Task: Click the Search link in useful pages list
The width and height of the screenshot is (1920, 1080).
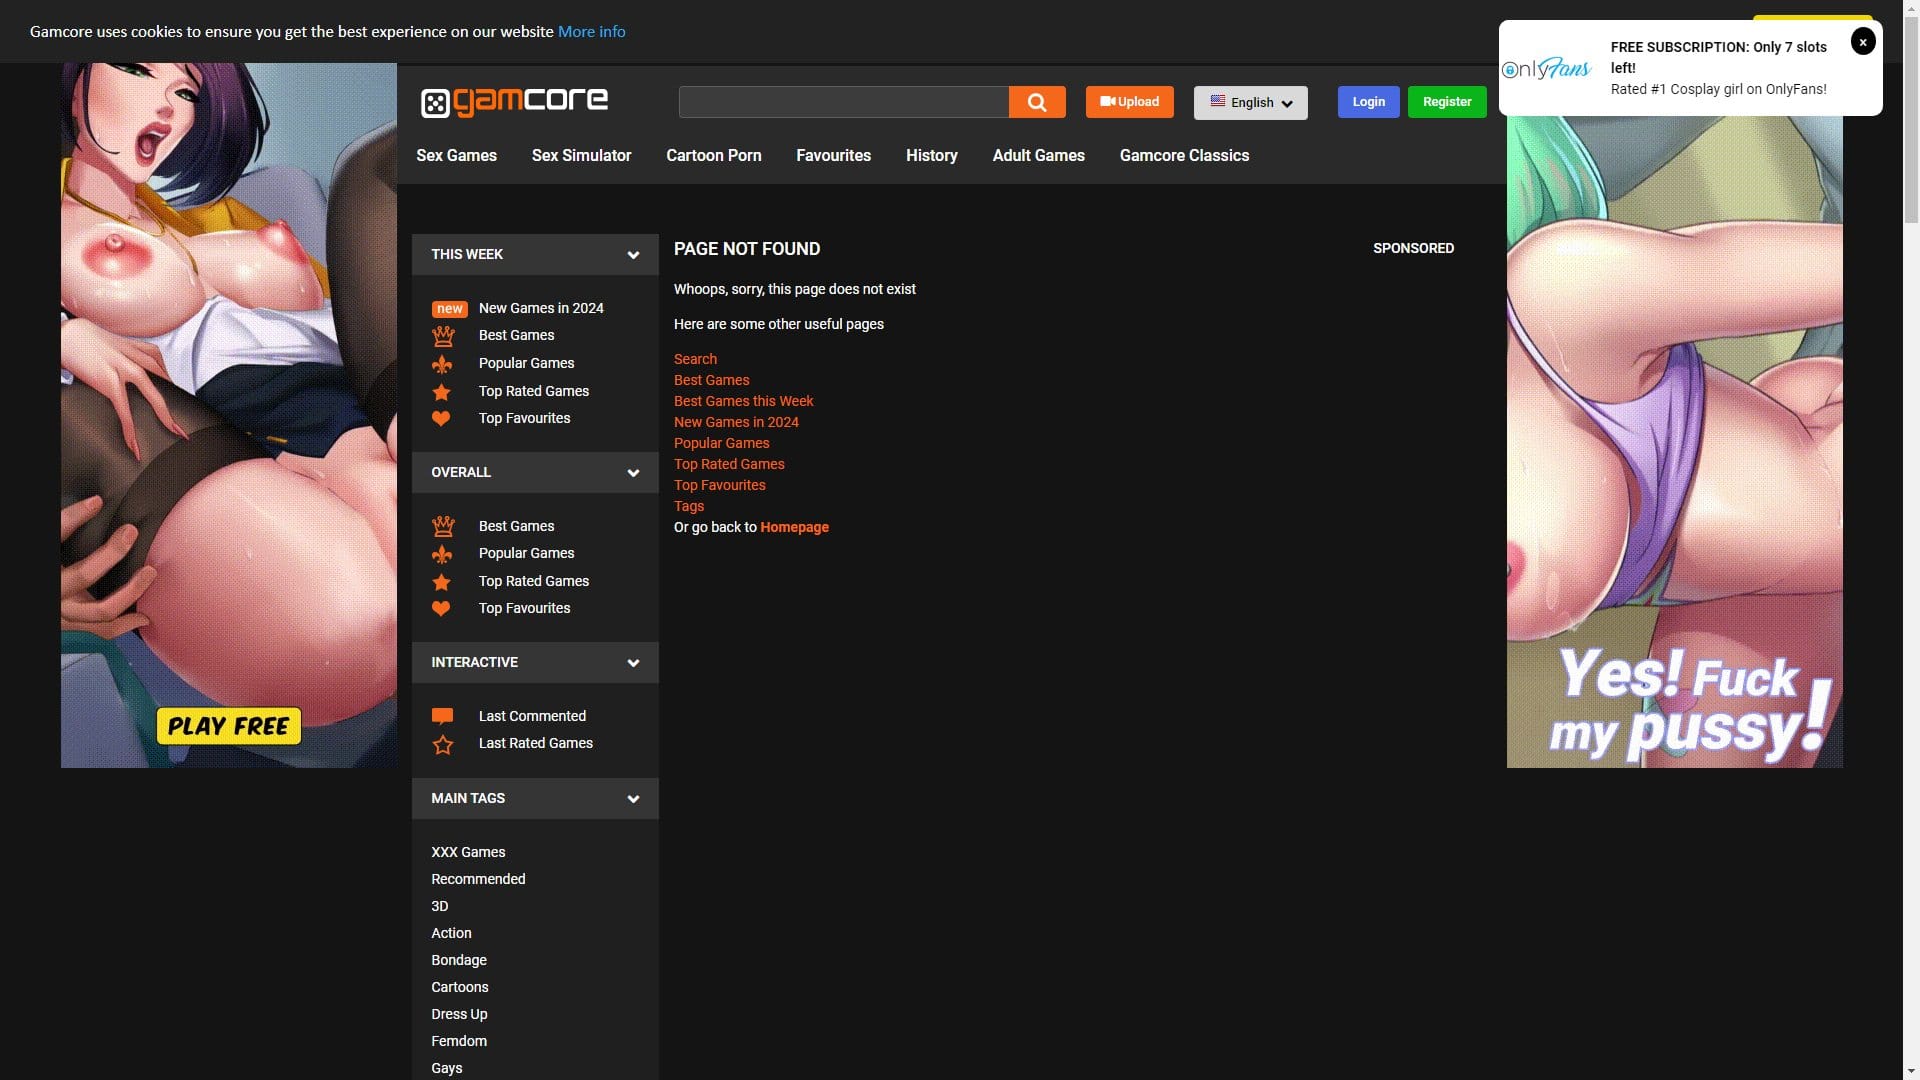Action: point(695,359)
